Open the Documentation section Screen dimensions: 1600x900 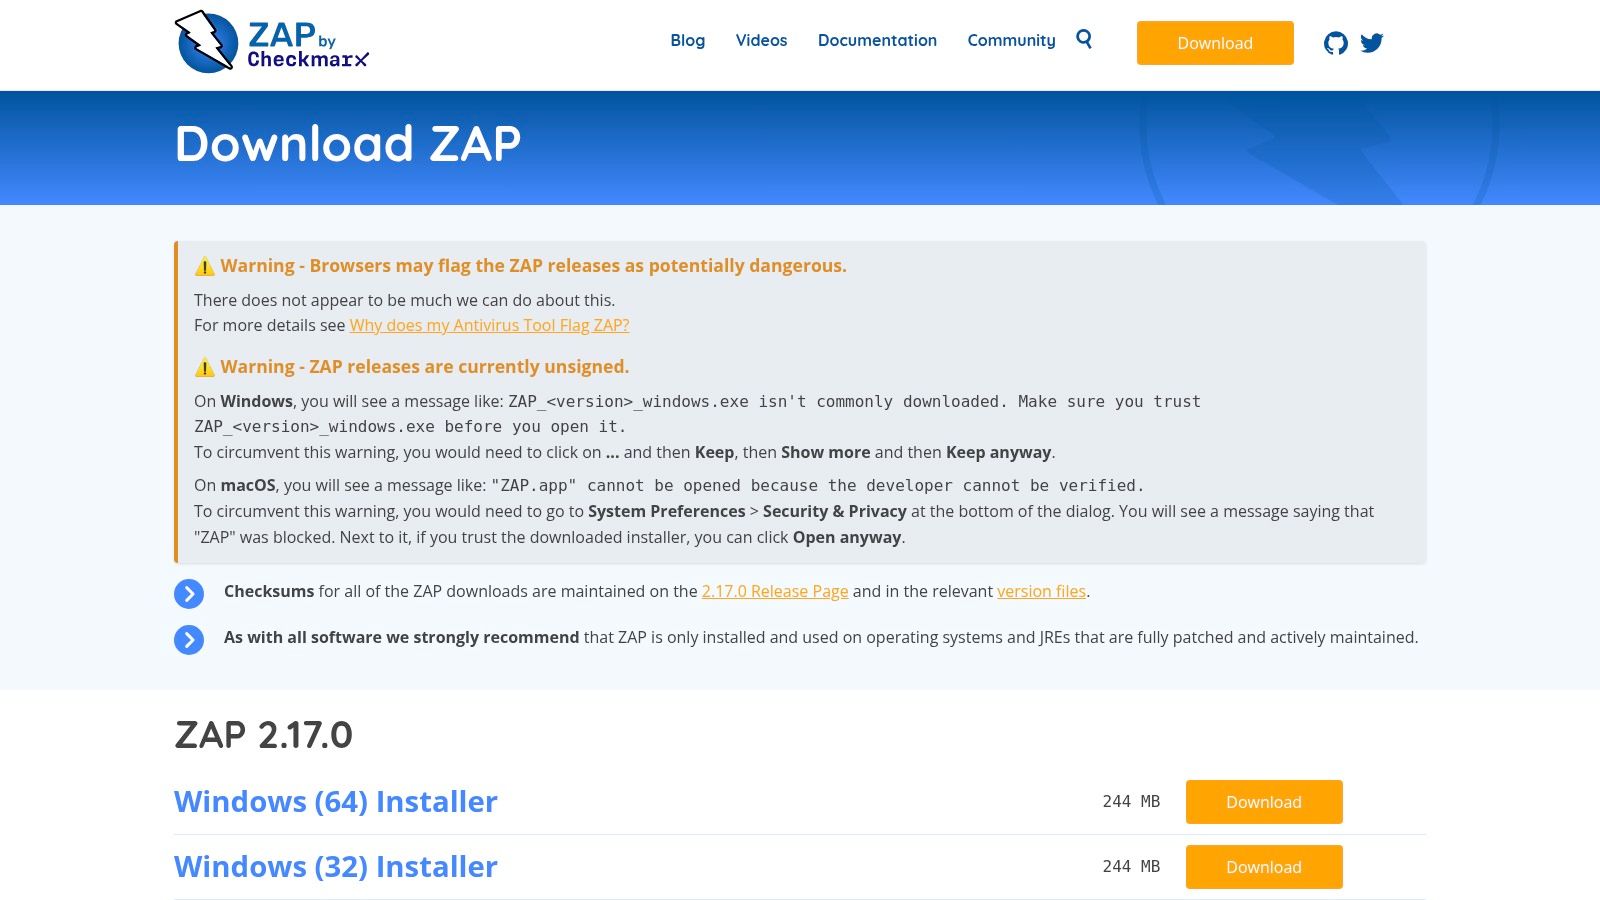(877, 40)
